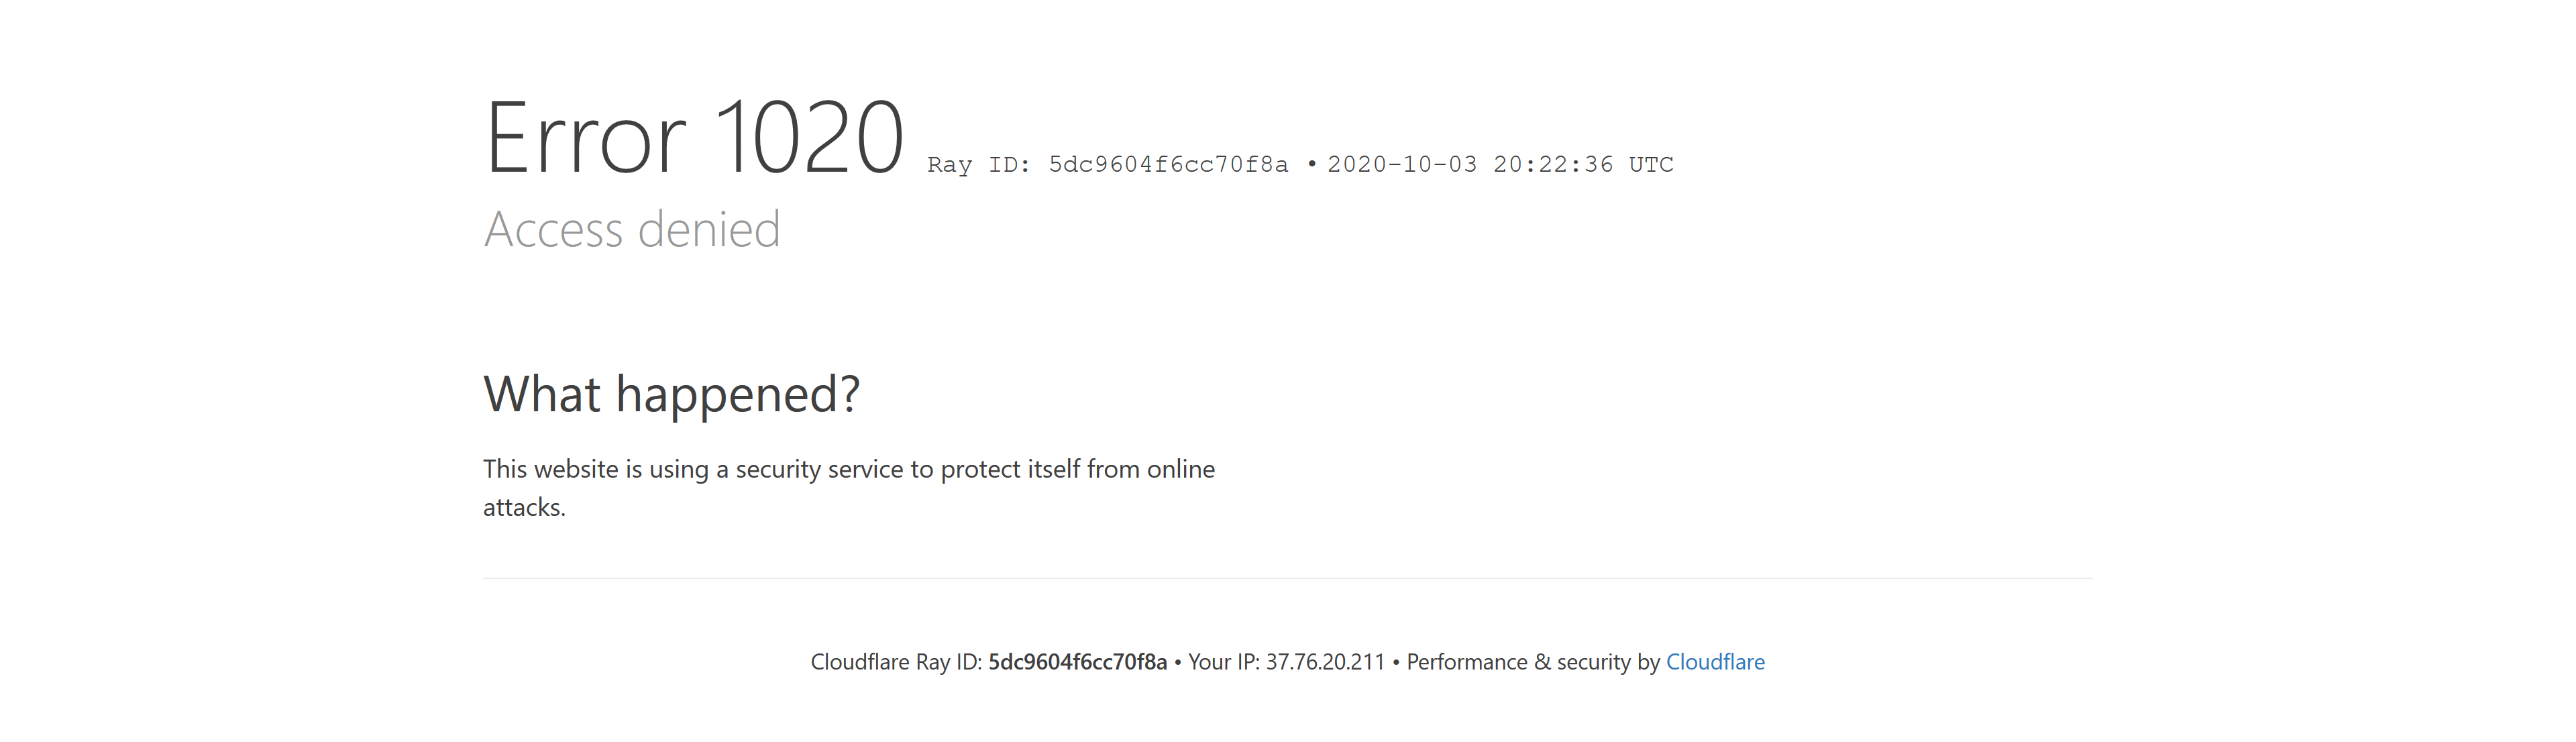Image resolution: width=2576 pixels, height=742 pixels.
Task: Click the Cloudflare Ray ID label in footer
Action: point(896,662)
